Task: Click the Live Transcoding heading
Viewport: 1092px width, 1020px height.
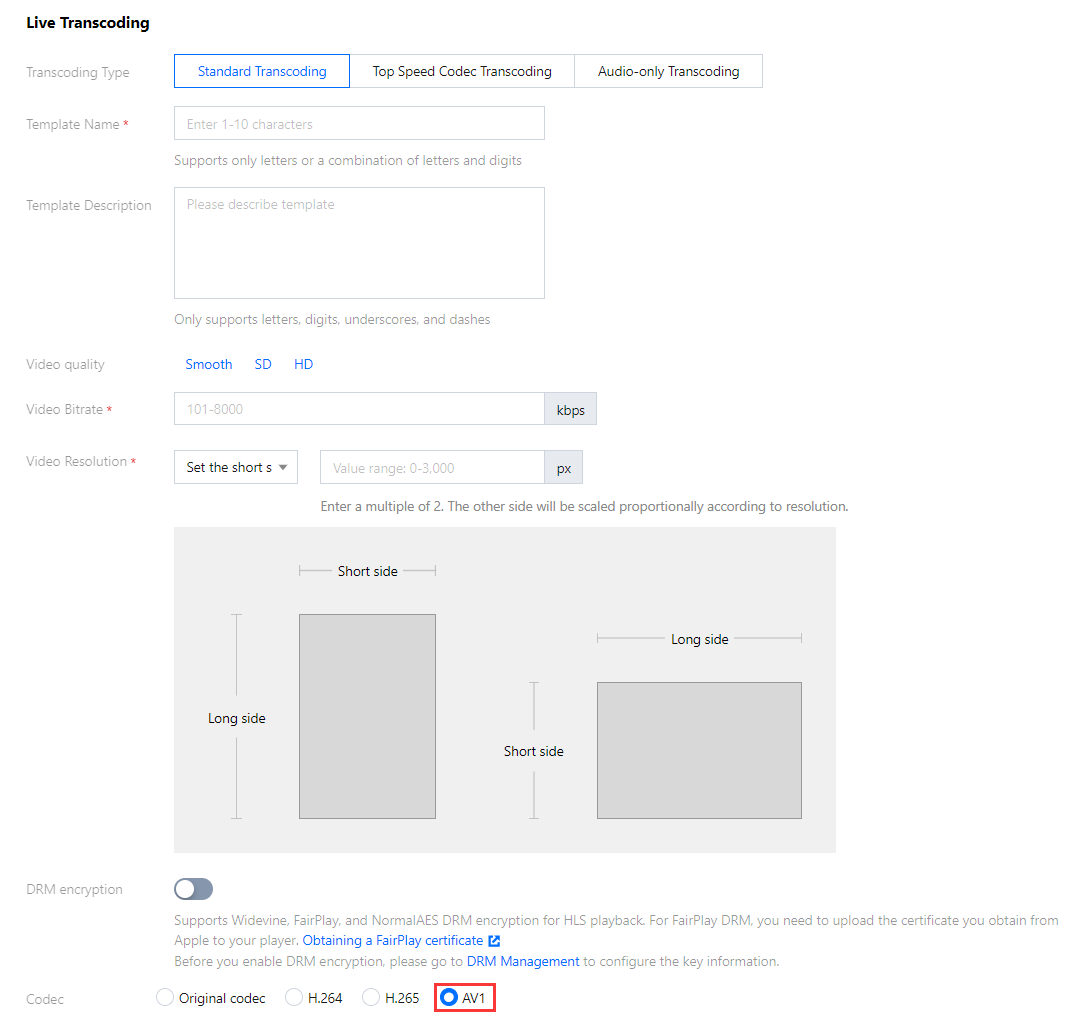Action: pyautogui.click(x=88, y=23)
